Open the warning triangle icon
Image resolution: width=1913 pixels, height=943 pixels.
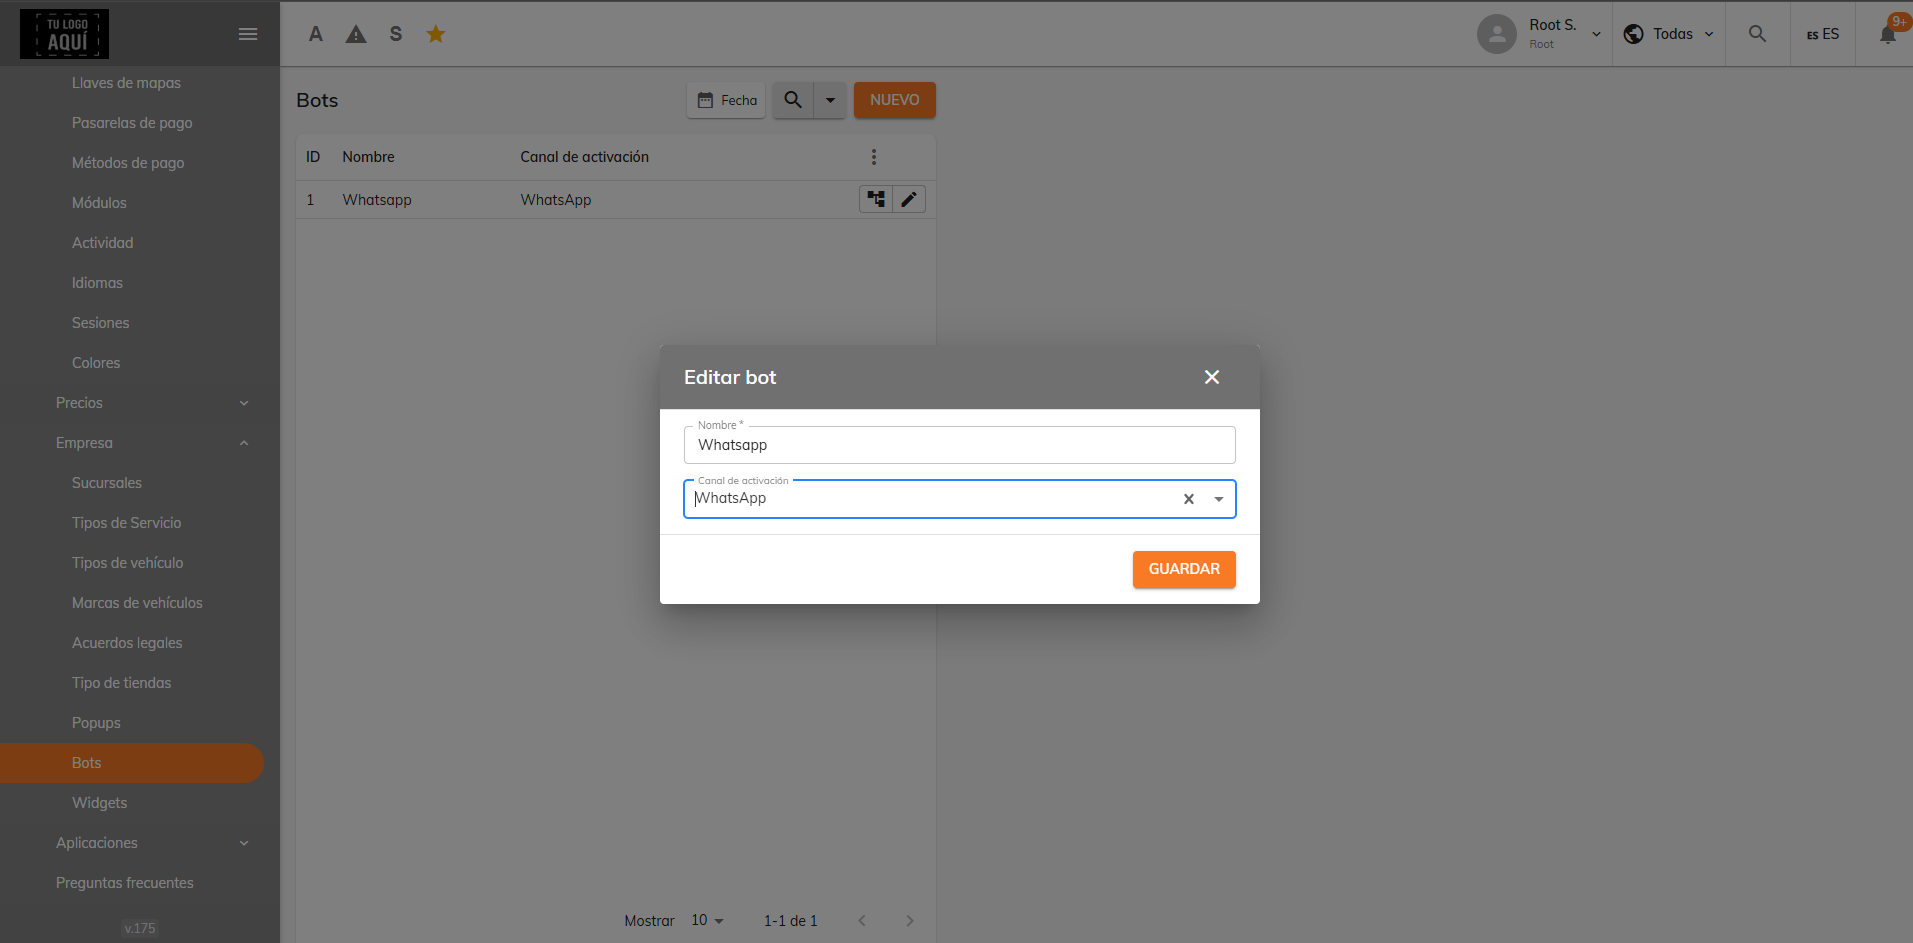click(356, 34)
